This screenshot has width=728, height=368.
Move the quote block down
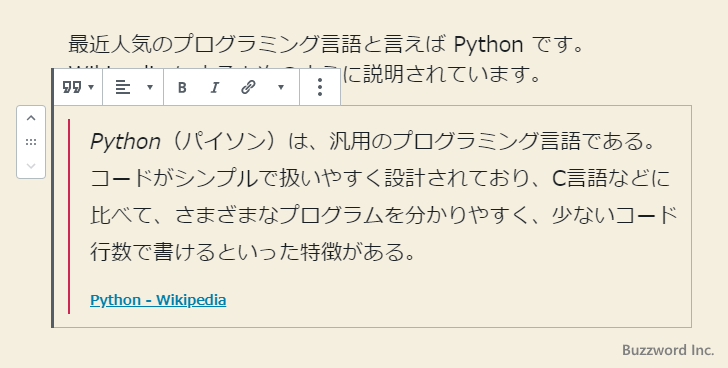(31, 166)
